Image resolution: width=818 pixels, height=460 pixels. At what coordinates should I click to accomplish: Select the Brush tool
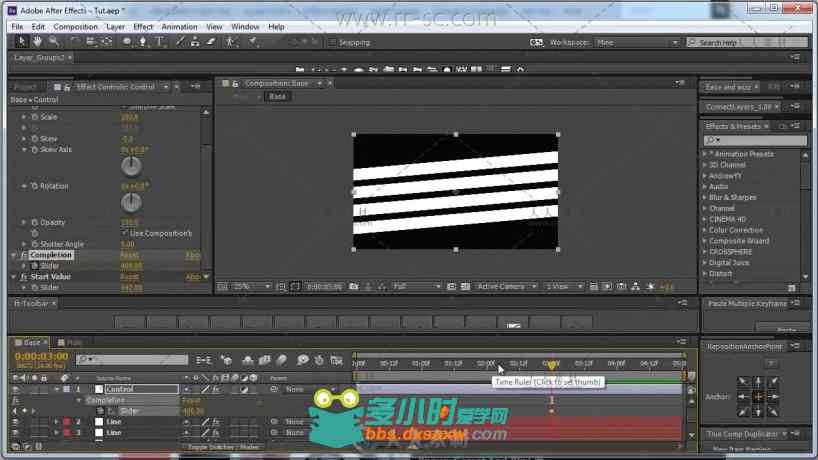(180, 42)
